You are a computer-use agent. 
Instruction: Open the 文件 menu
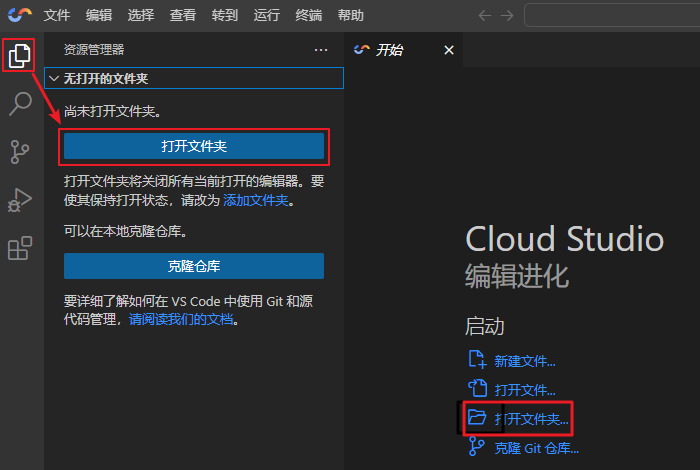57,15
